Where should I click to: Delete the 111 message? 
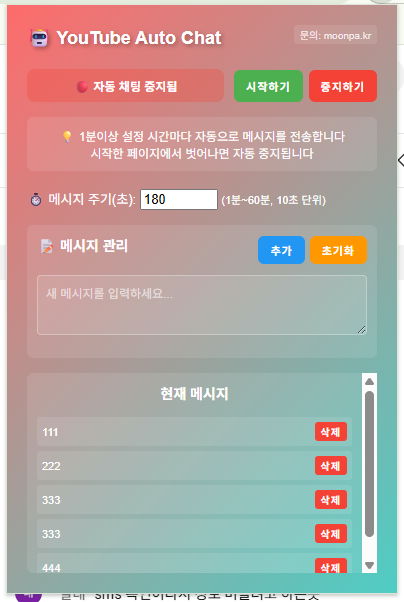pos(331,432)
